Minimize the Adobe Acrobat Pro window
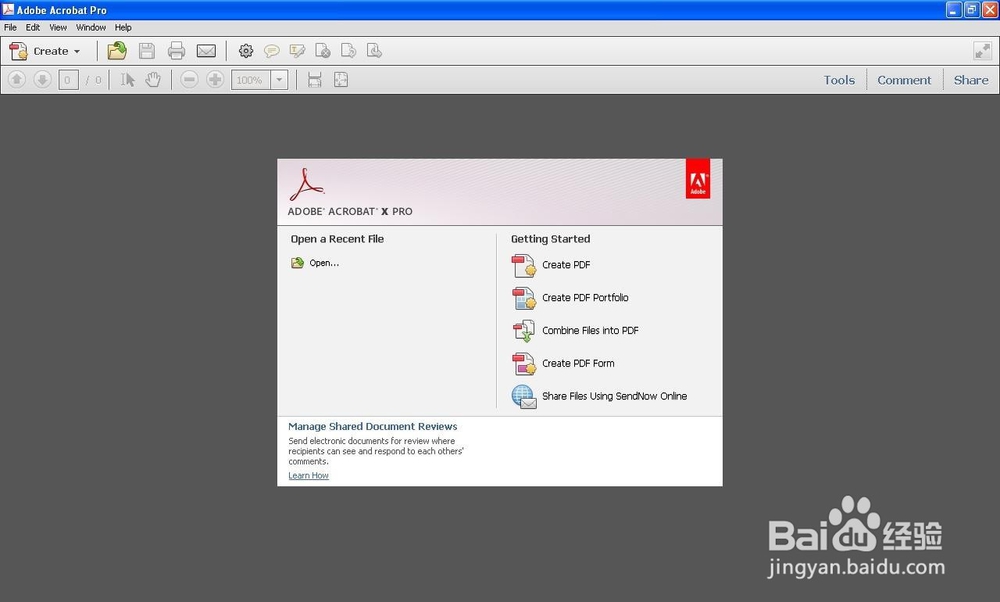This screenshot has height=602, width=1000. coord(953,10)
